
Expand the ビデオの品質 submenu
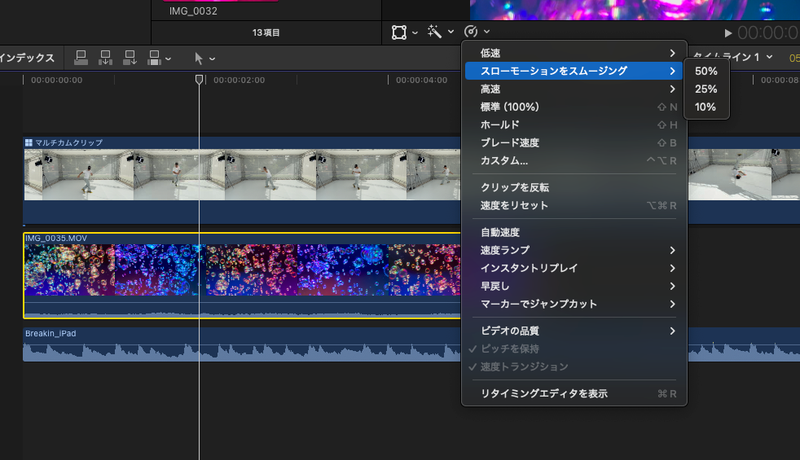[x=574, y=330]
